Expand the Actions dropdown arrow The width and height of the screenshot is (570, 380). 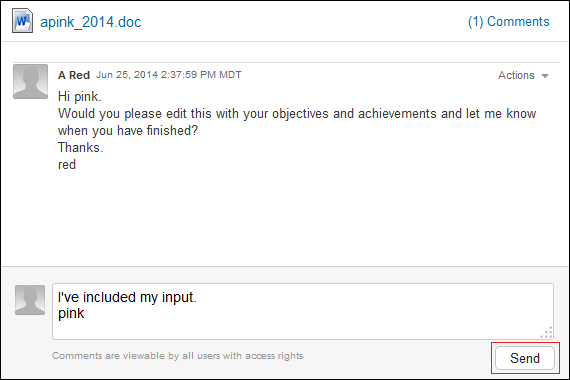click(x=545, y=76)
